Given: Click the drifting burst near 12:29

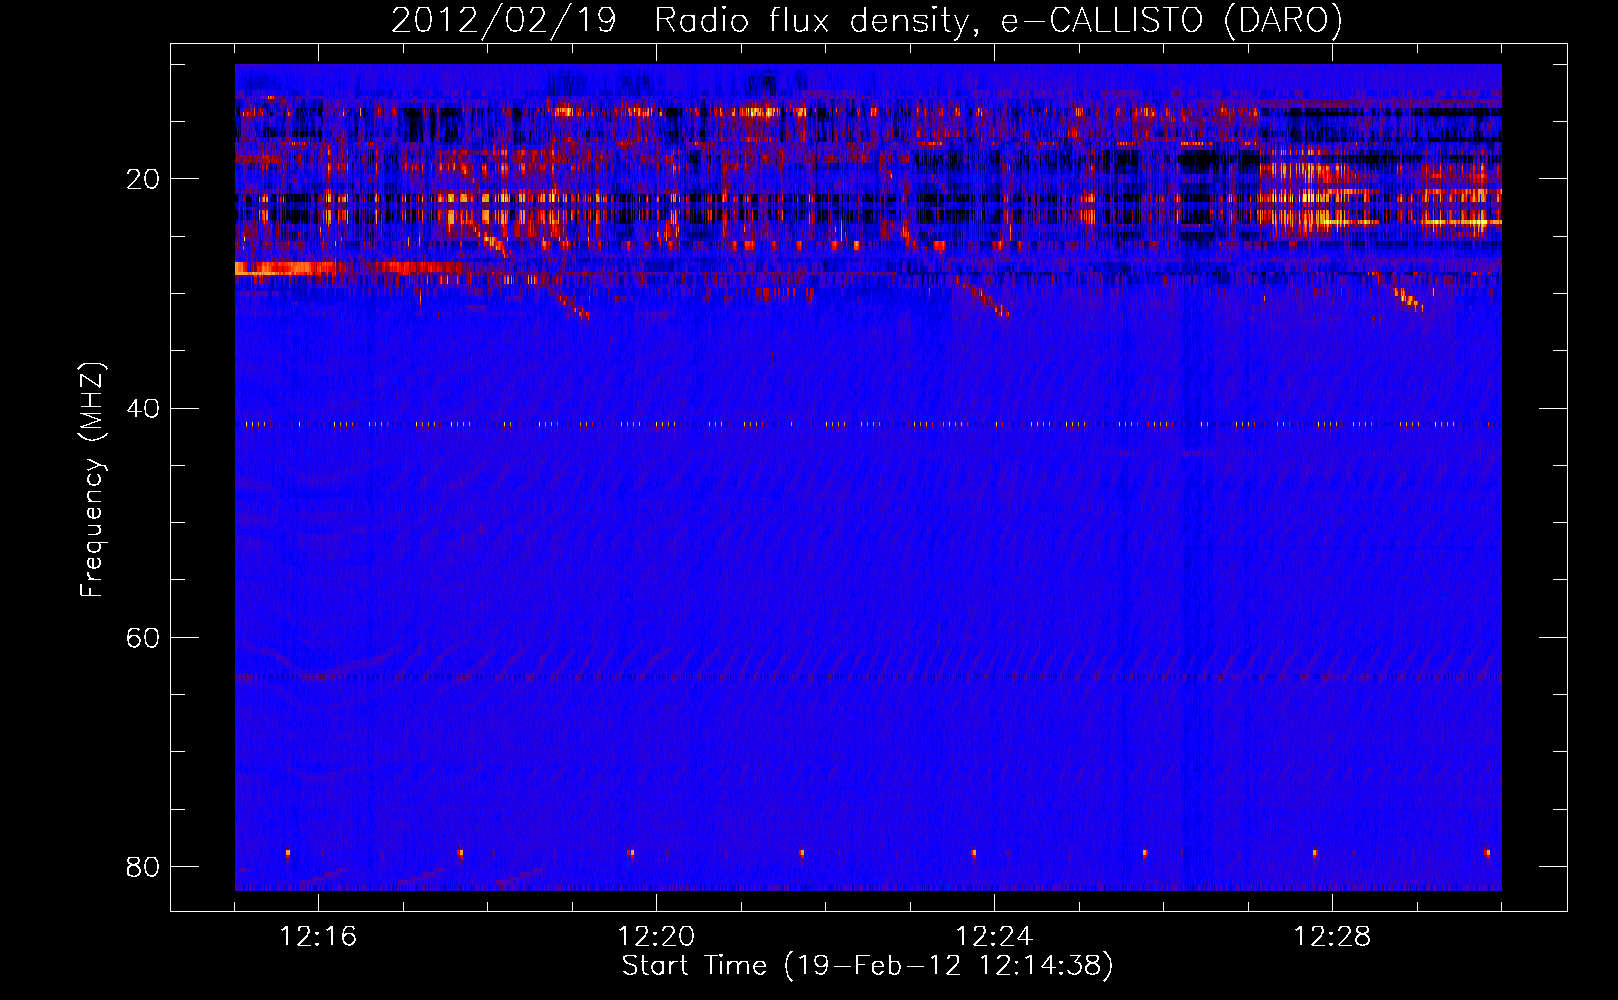Looking at the screenshot, I should (1407, 299).
